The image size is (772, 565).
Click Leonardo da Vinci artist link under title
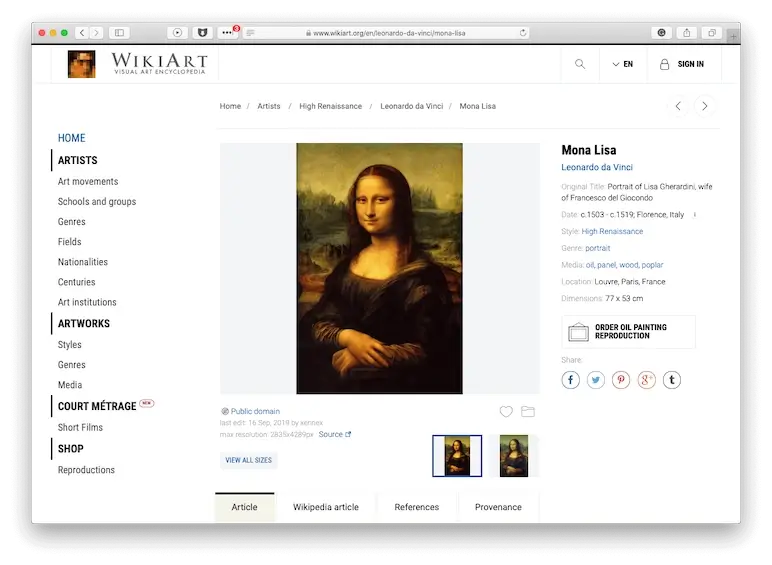click(x=597, y=167)
